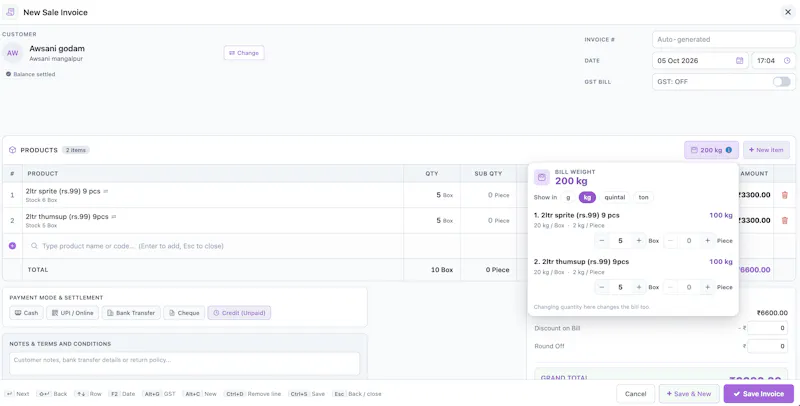Click the note icon next to 2ltr thumsup name
Screen dimensions: 800x406
114,217
